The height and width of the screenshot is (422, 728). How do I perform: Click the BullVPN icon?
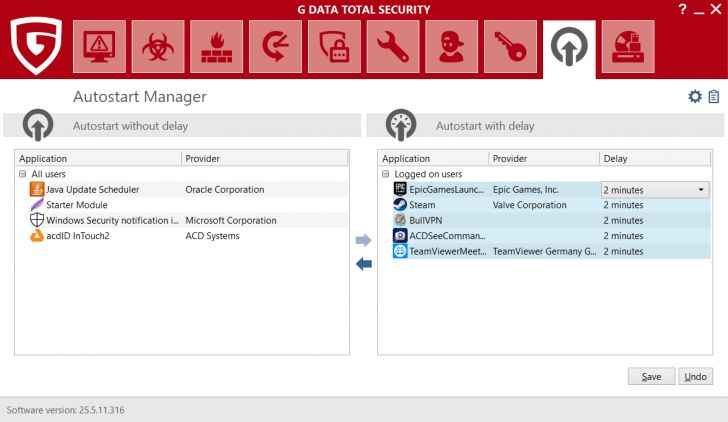click(x=400, y=220)
